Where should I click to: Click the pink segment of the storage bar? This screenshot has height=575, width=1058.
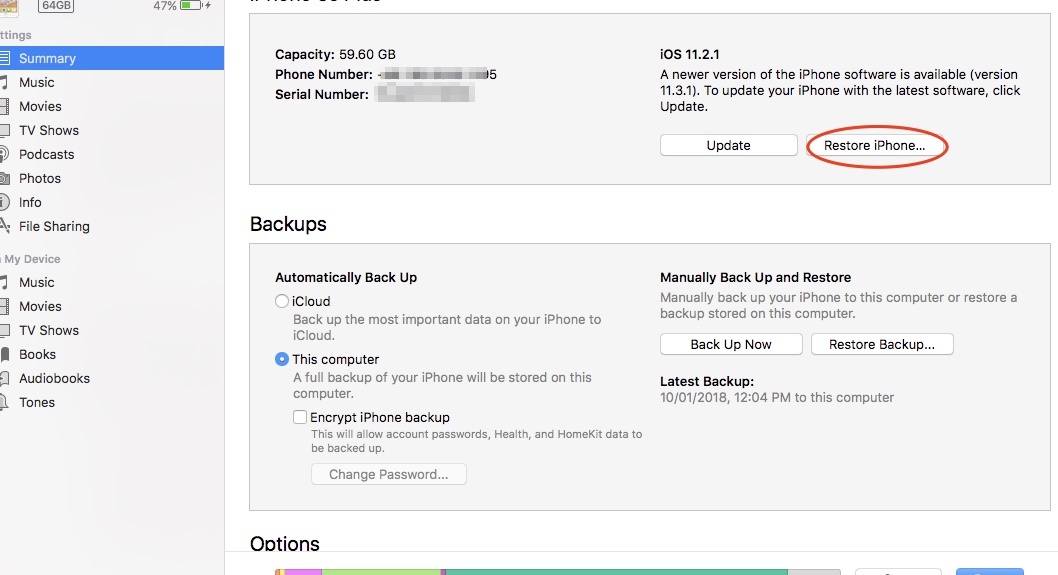[x=302, y=572]
